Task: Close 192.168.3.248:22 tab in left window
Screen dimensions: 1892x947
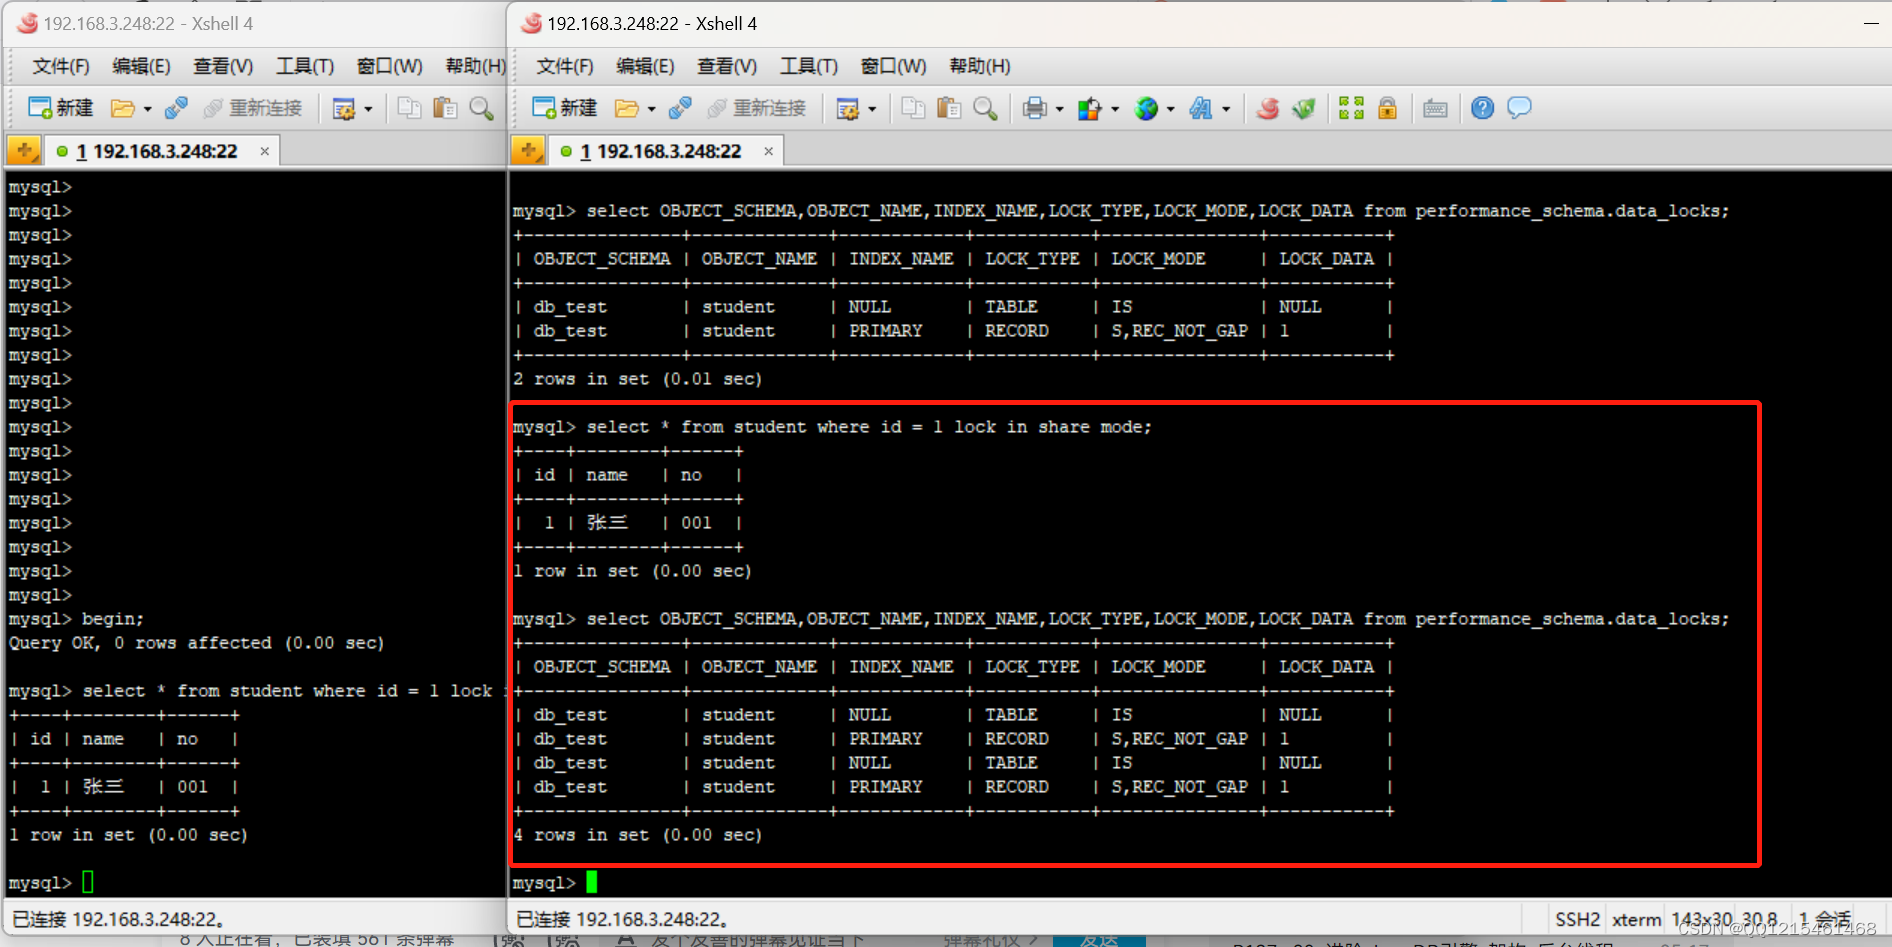Action: (264, 151)
